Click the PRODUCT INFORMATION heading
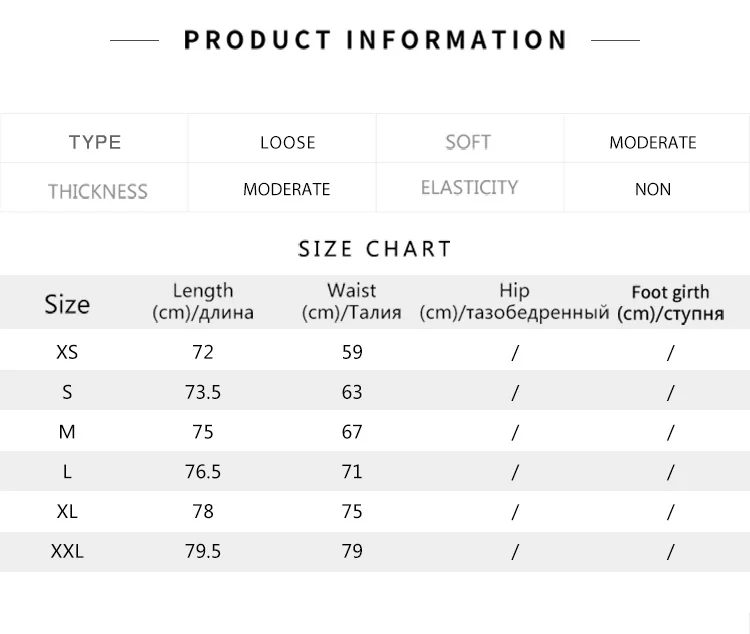 [375, 40]
